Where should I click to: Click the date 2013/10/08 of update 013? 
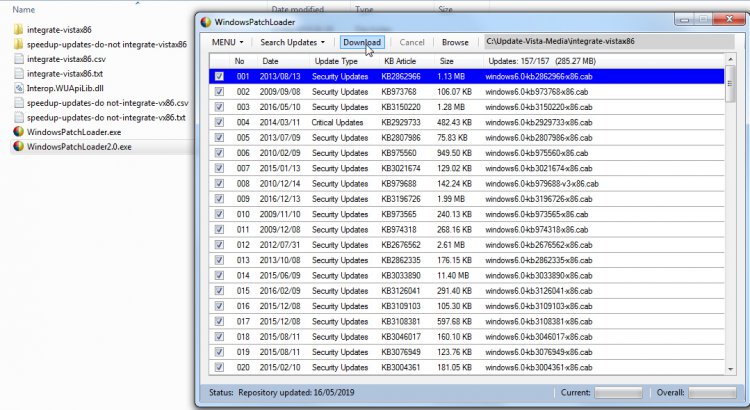coord(280,260)
